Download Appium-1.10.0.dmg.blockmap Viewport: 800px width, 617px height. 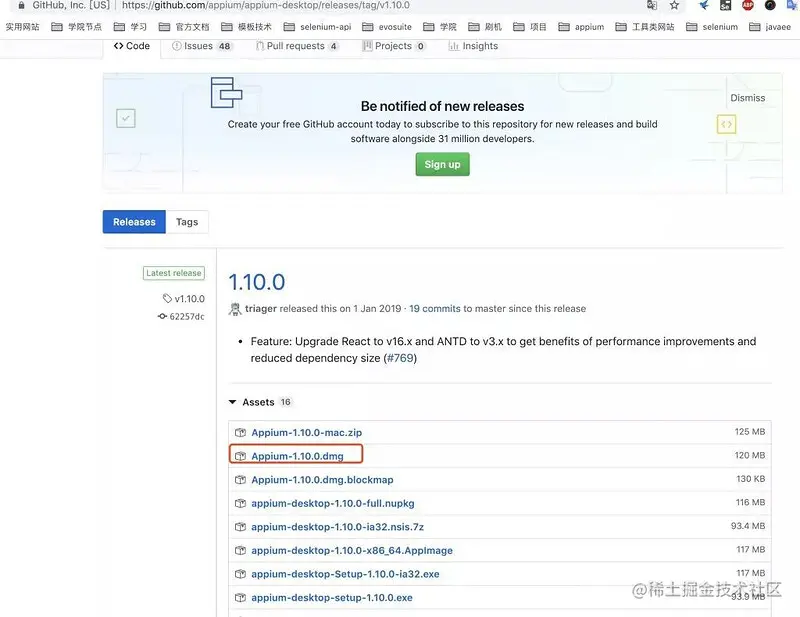point(322,480)
